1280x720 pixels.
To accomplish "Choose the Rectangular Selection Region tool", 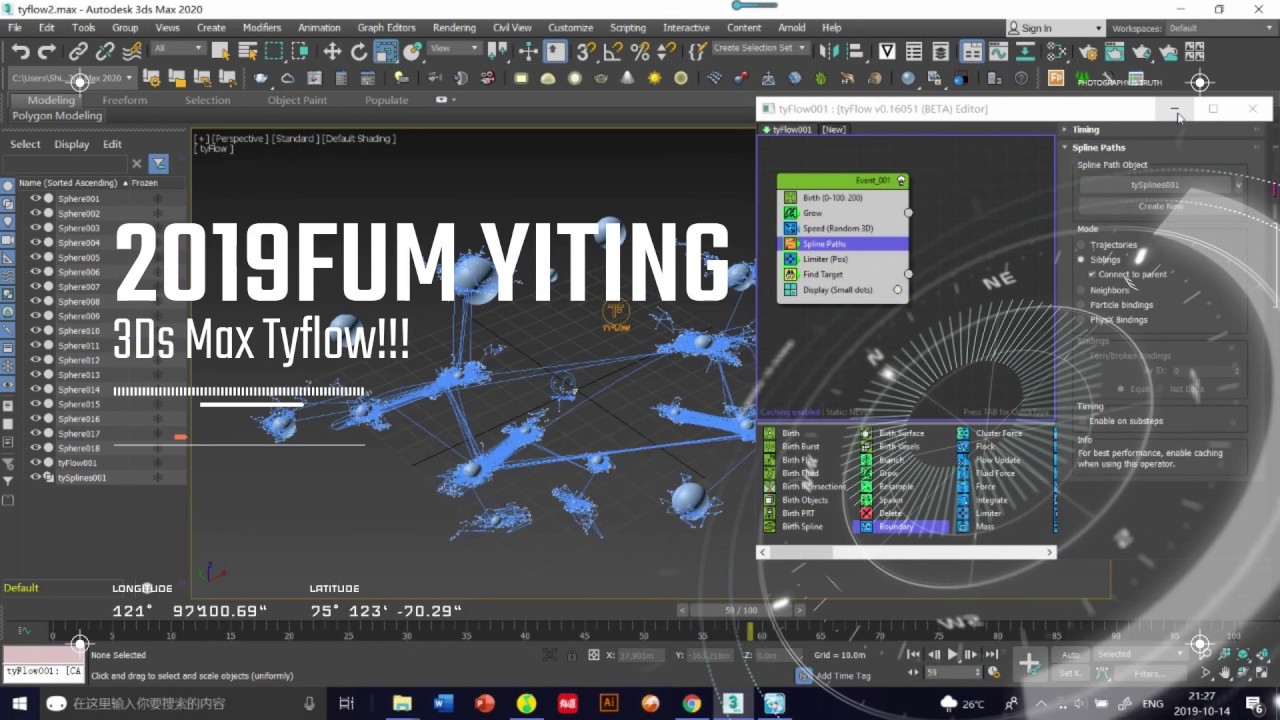I will [x=273, y=51].
